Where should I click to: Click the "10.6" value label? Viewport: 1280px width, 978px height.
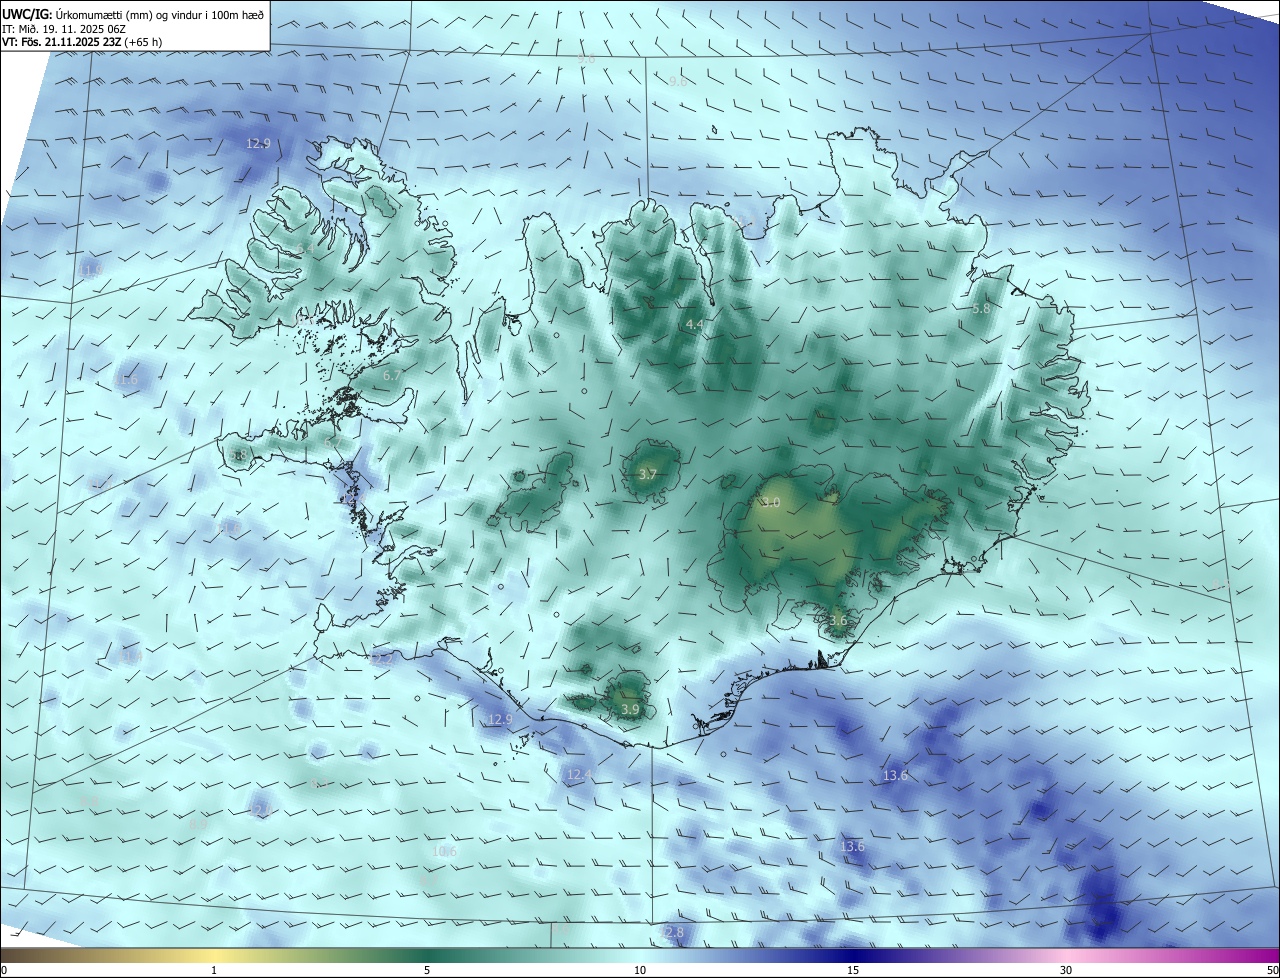pos(445,851)
